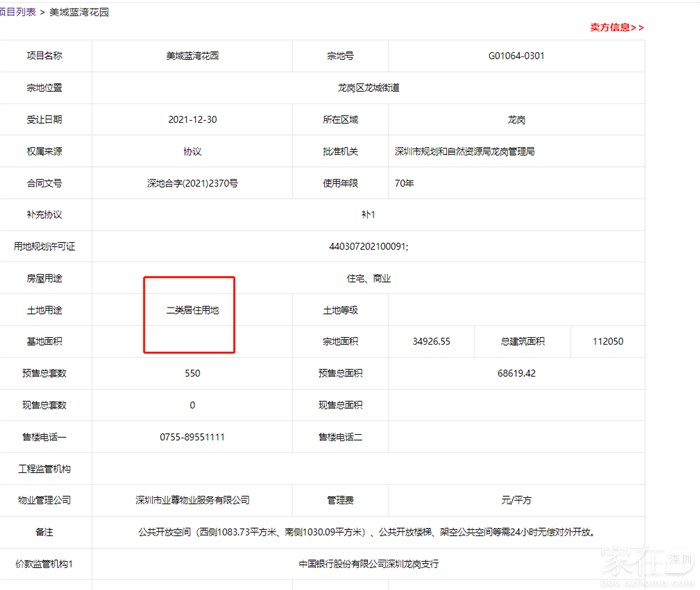
Task: Click permit number 440307202100091
Action: coord(368,246)
